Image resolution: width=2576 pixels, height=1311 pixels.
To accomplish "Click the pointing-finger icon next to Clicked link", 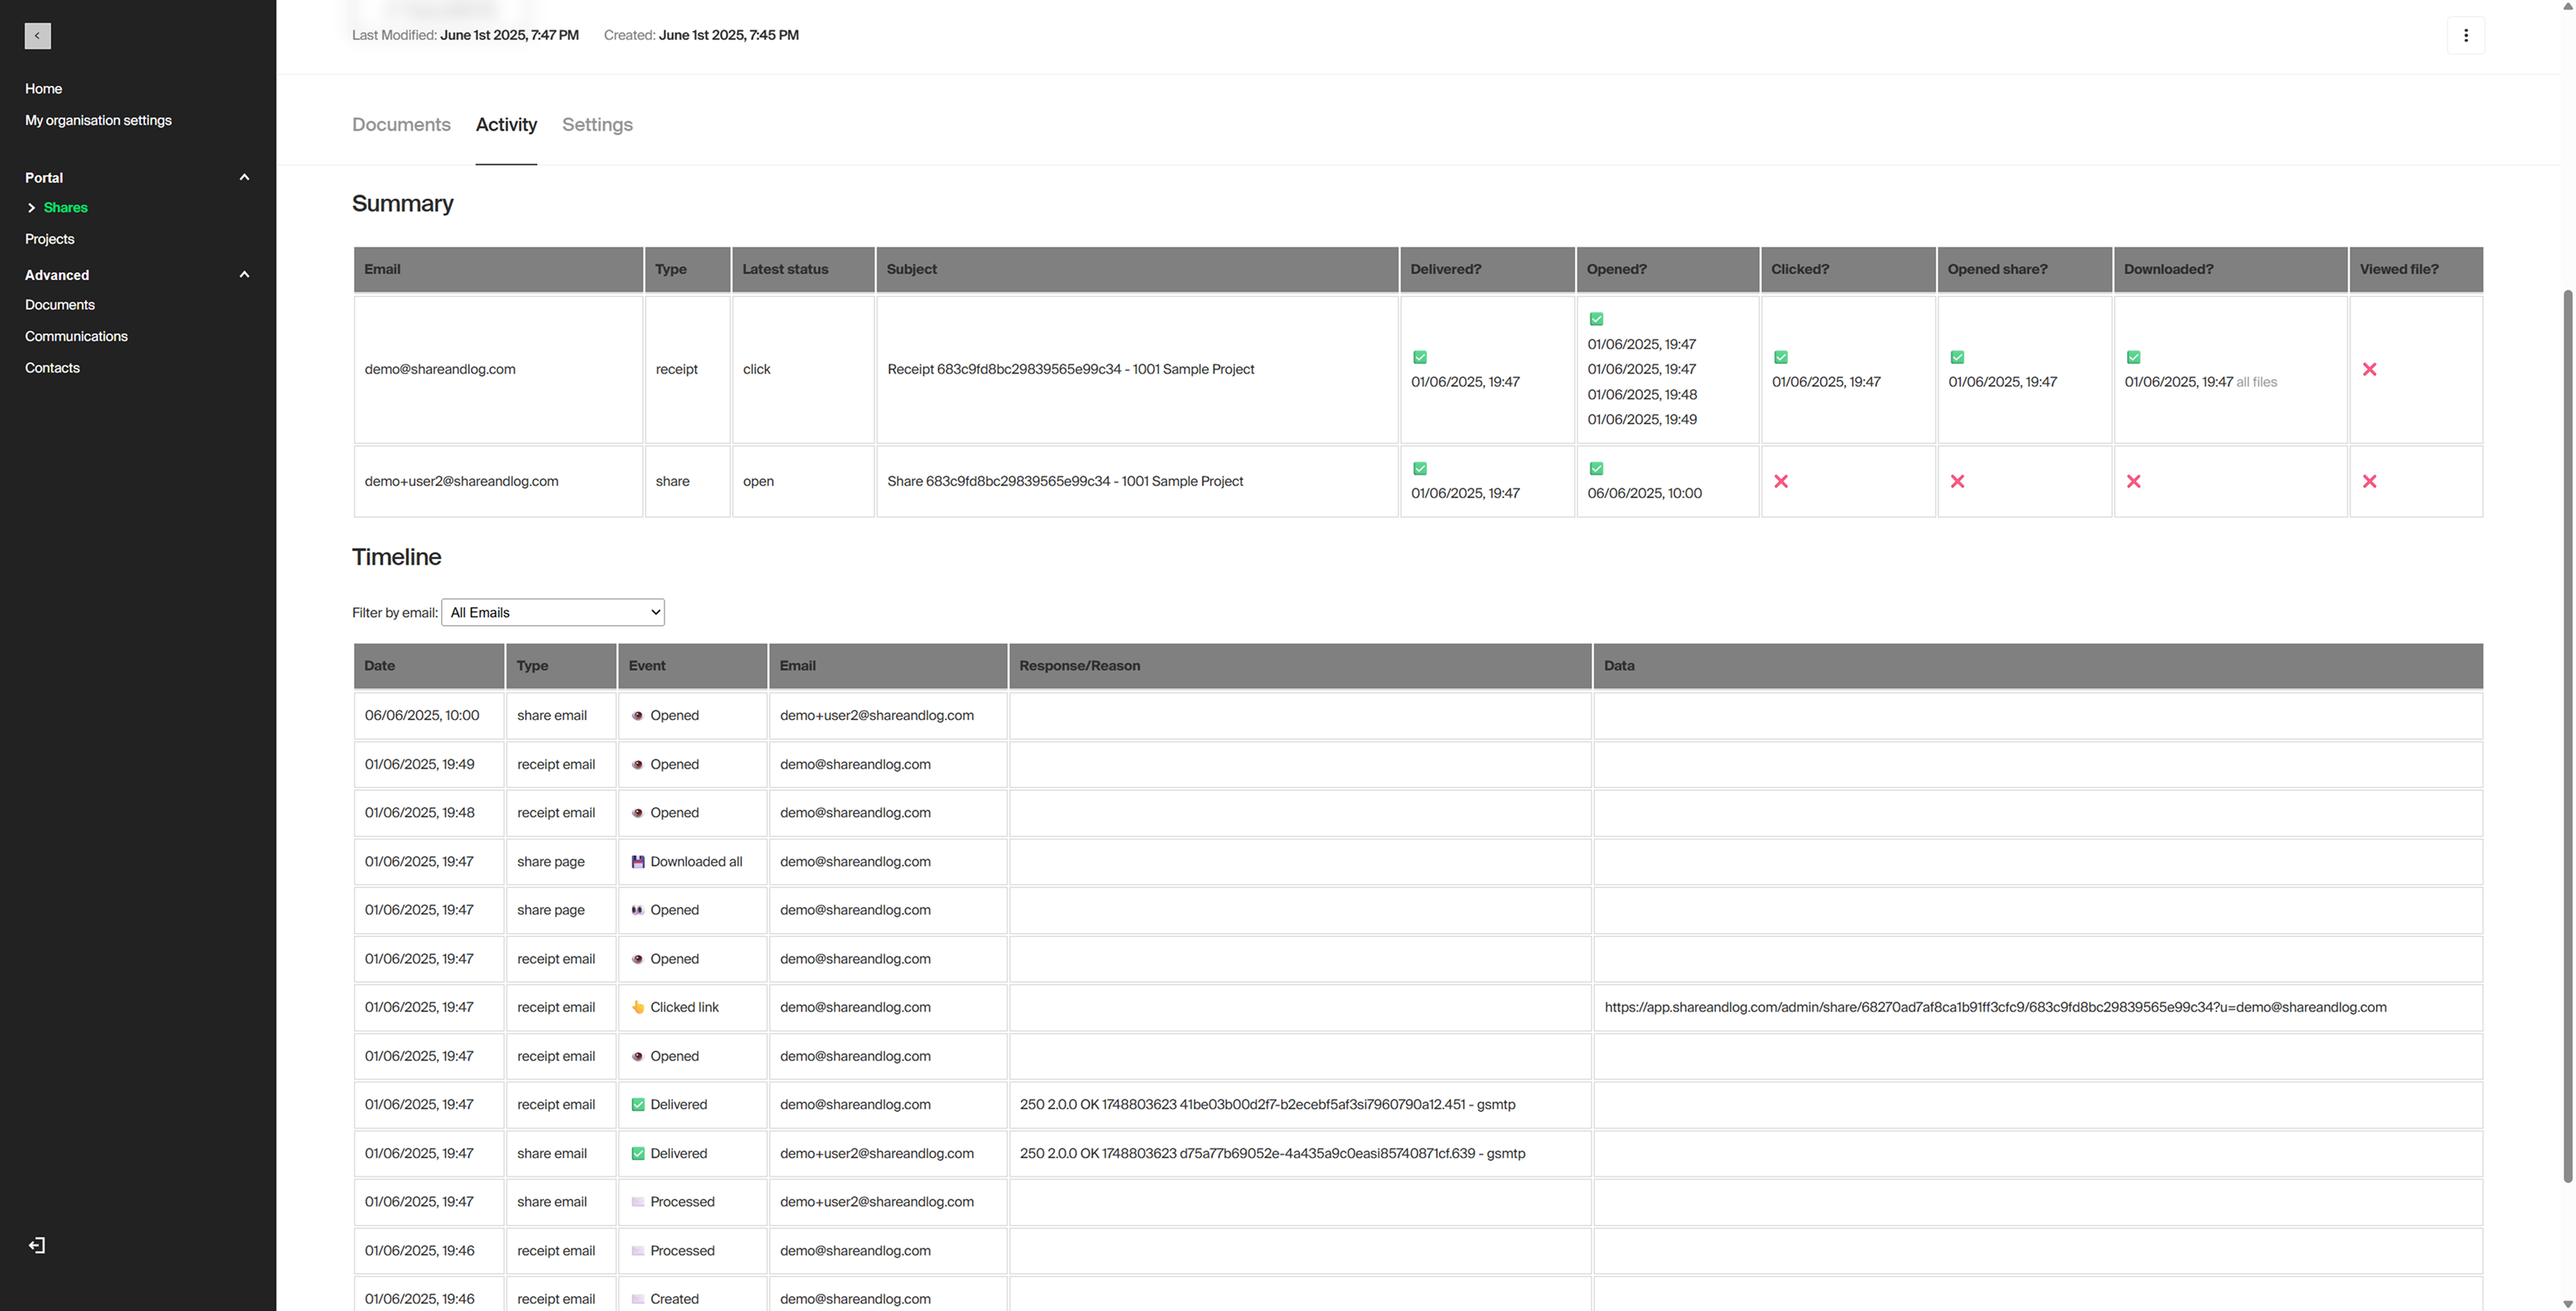I will click(x=638, y=1007).
